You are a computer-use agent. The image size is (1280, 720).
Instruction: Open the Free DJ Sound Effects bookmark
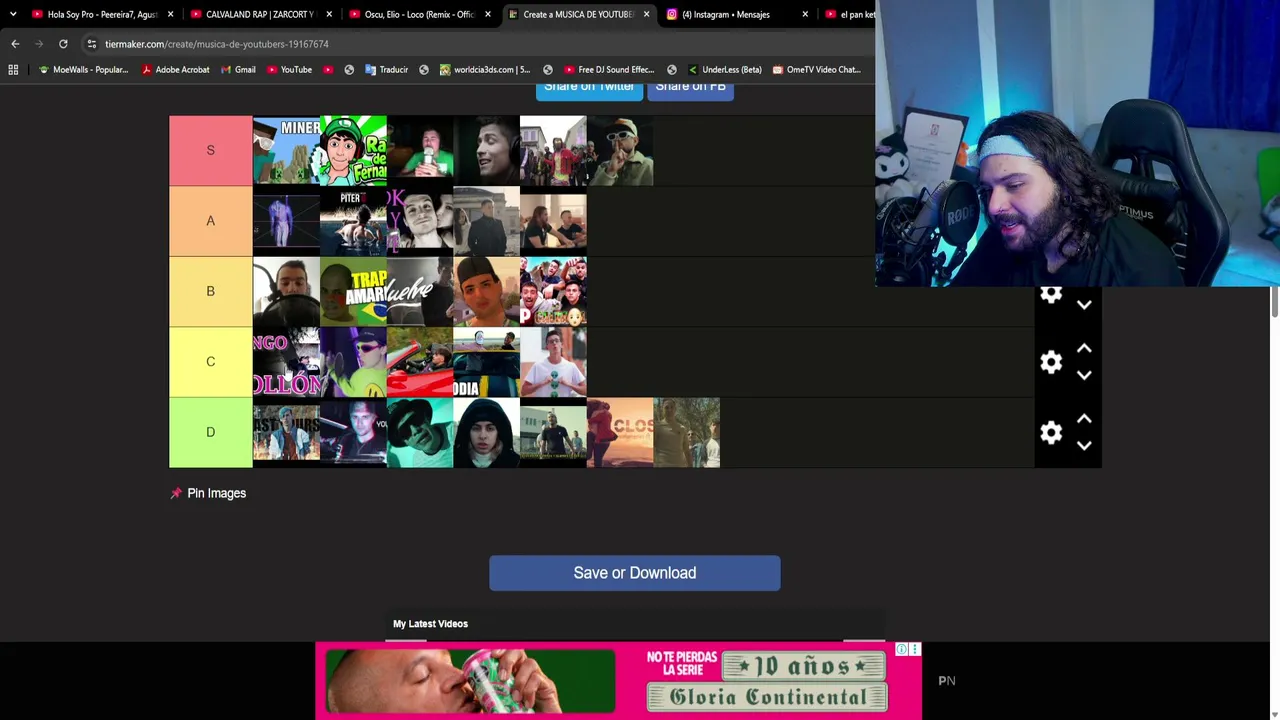pos(609,70)
